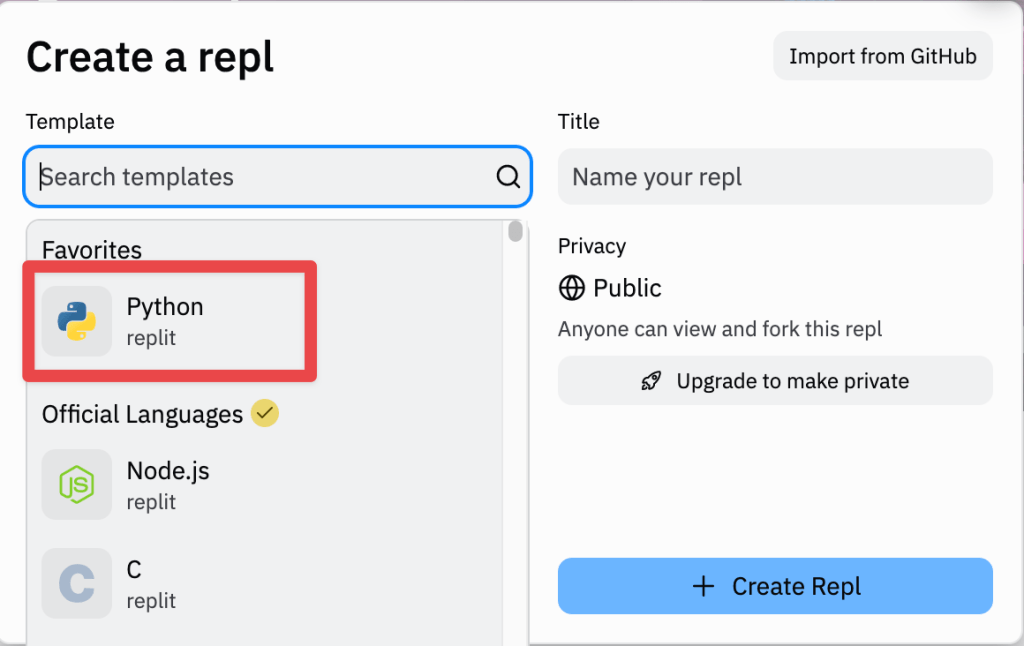Click the Favorites section heading
This screenshot has height=646, width=1024.
92,250
